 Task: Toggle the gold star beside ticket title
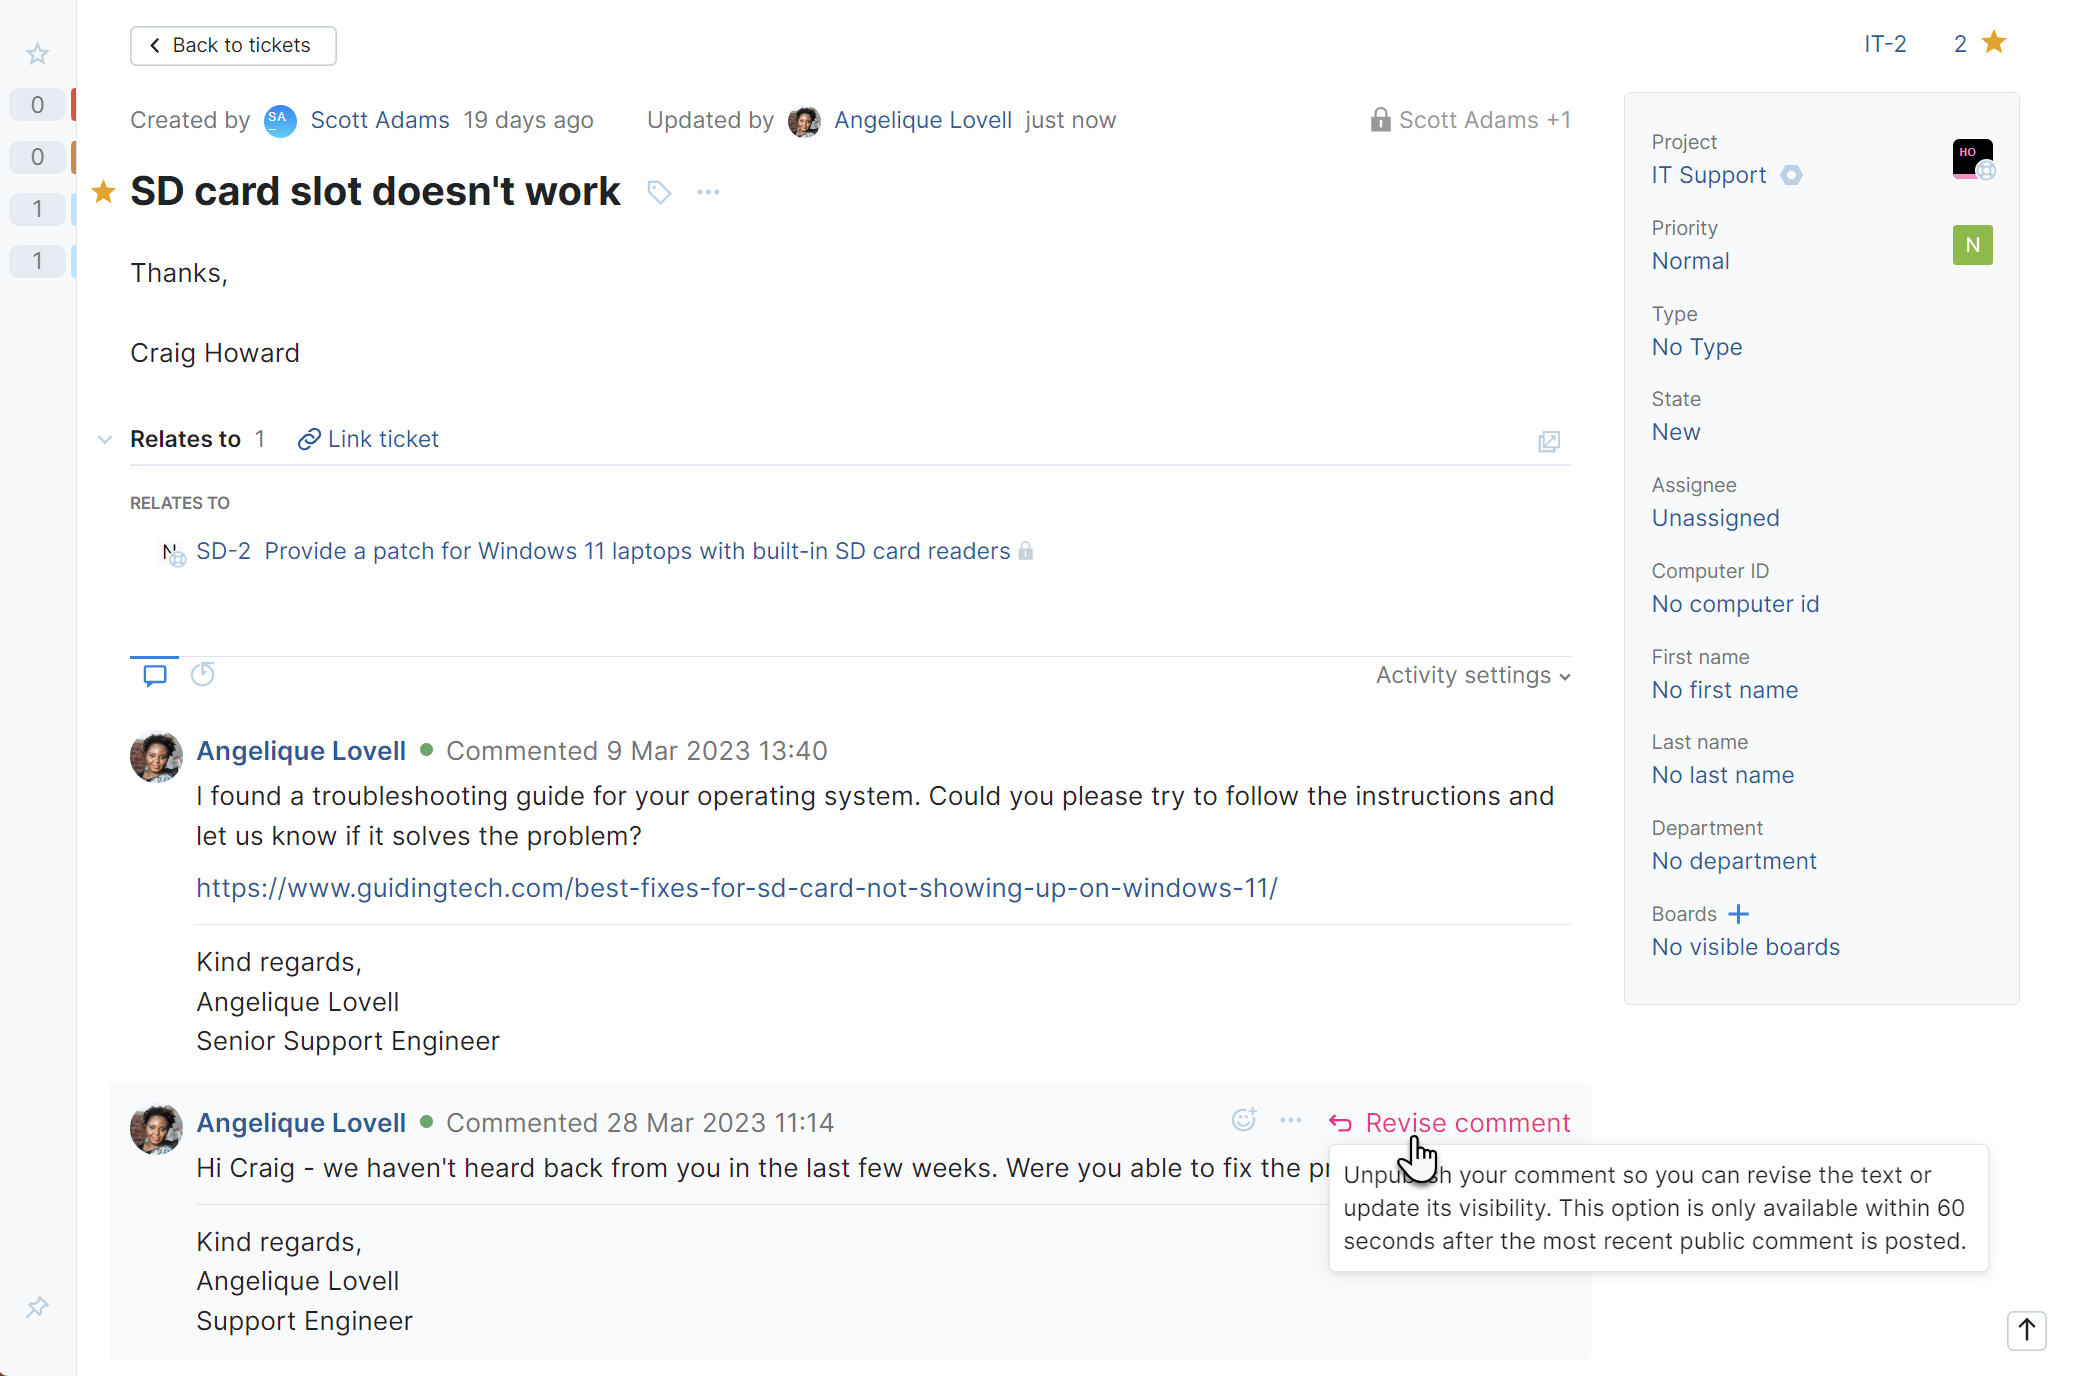tap(103, 192)
